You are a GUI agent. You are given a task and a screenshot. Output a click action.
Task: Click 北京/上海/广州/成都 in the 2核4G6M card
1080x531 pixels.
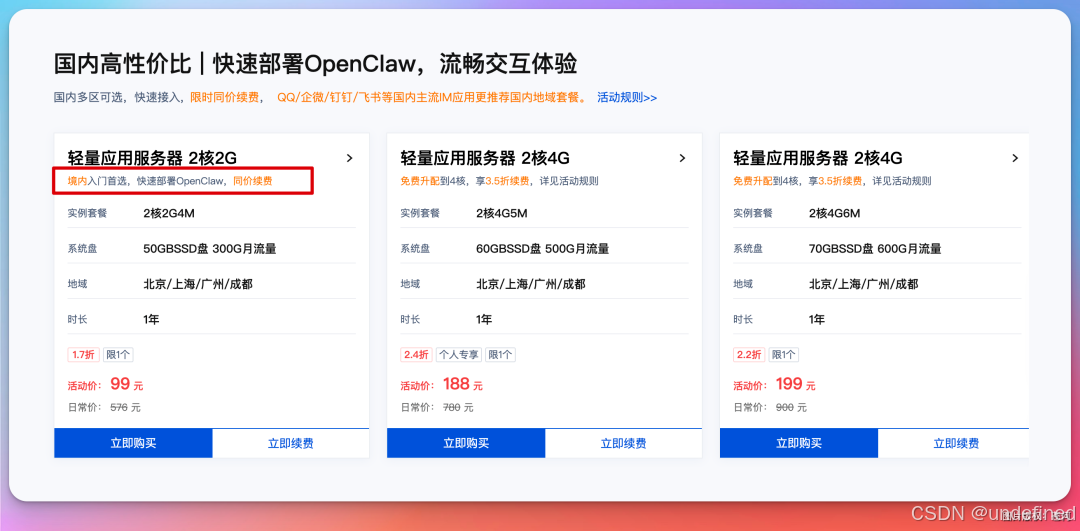point(863,284)
